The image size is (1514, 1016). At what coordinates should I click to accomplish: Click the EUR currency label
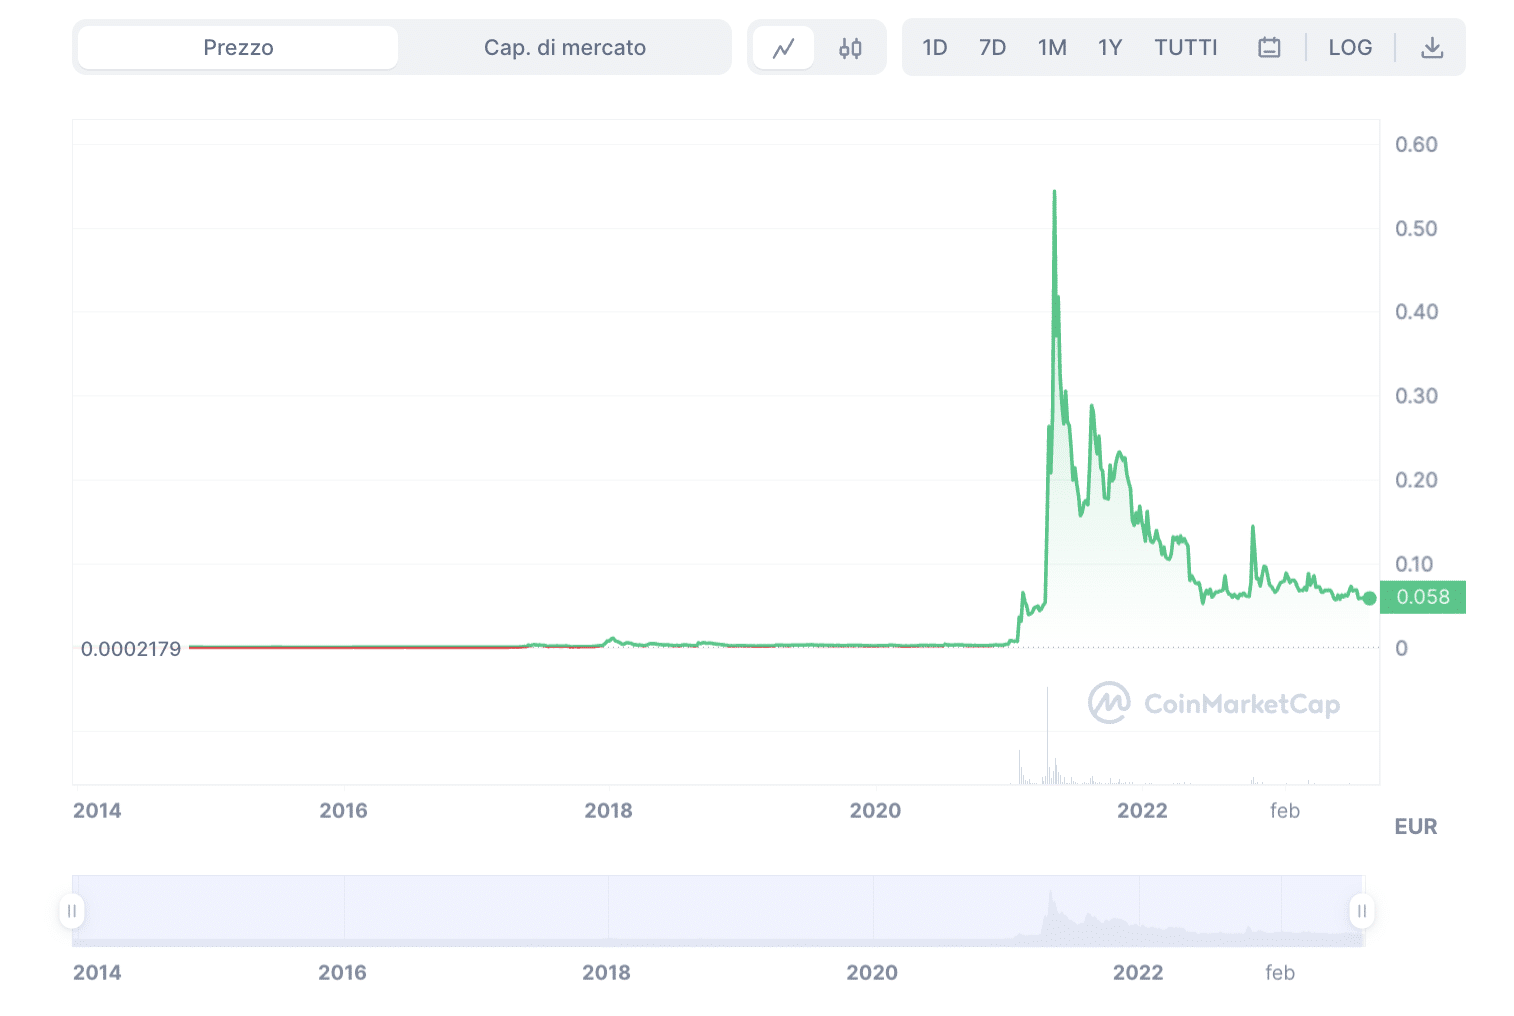pyautogui.click(x=1415, y=826)
